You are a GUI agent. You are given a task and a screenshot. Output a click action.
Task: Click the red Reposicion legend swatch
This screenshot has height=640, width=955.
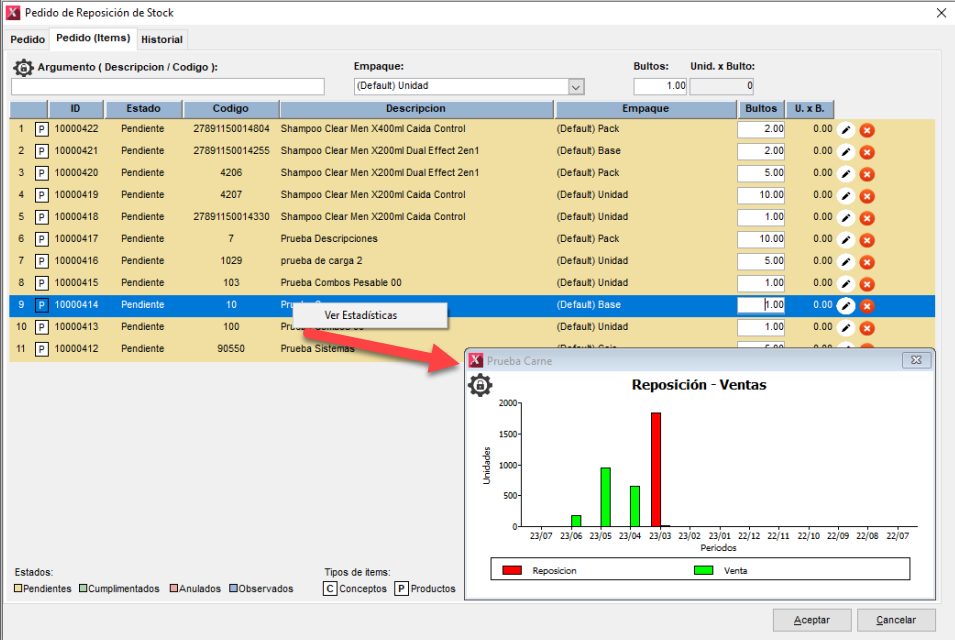pos(512,570)
